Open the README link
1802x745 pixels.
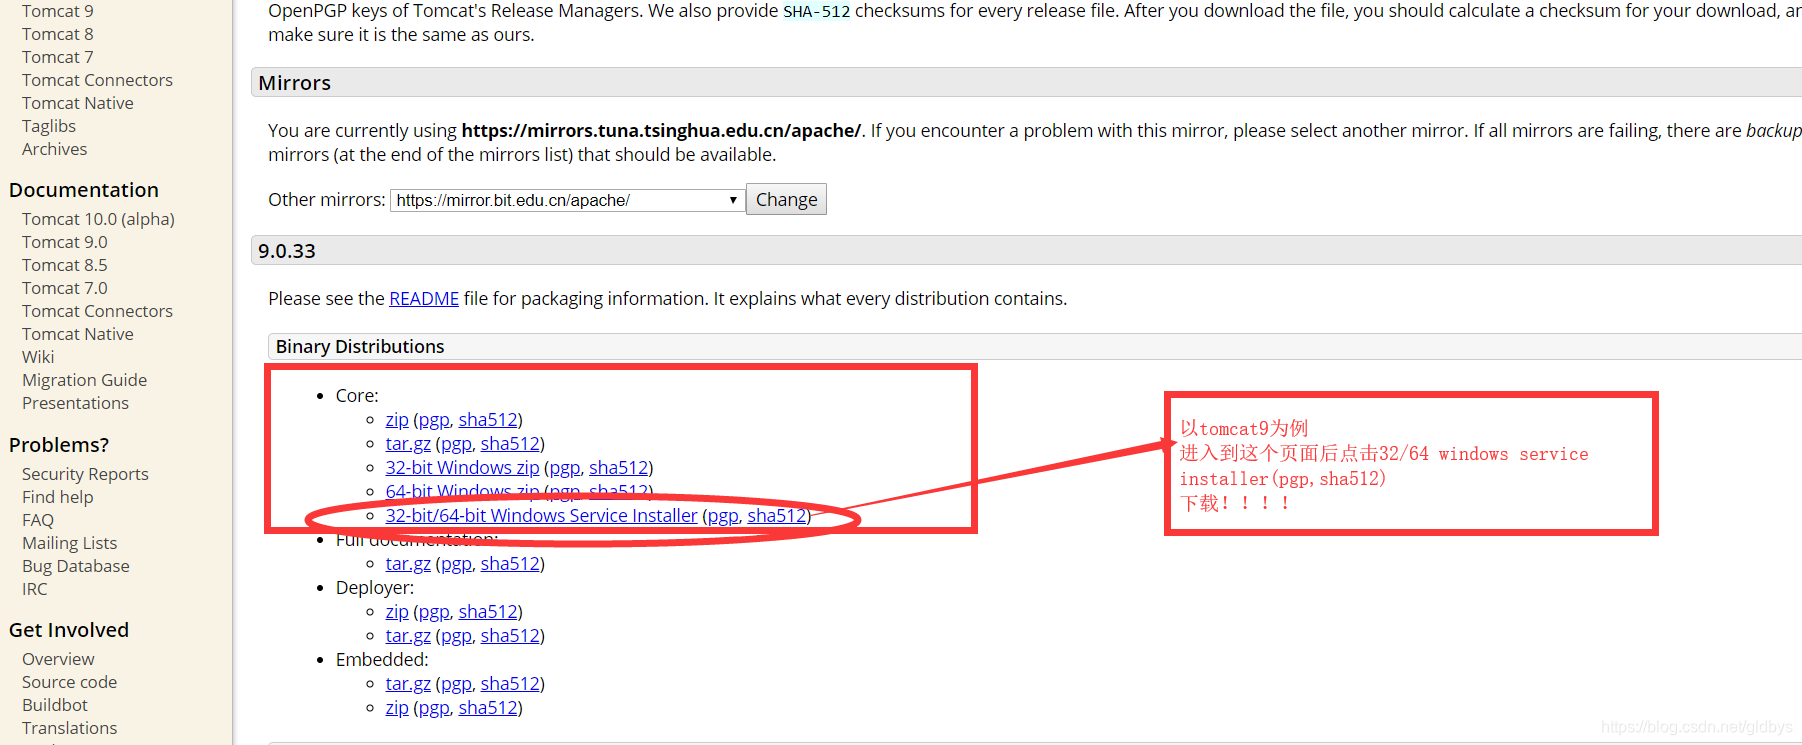coord(424,298)
